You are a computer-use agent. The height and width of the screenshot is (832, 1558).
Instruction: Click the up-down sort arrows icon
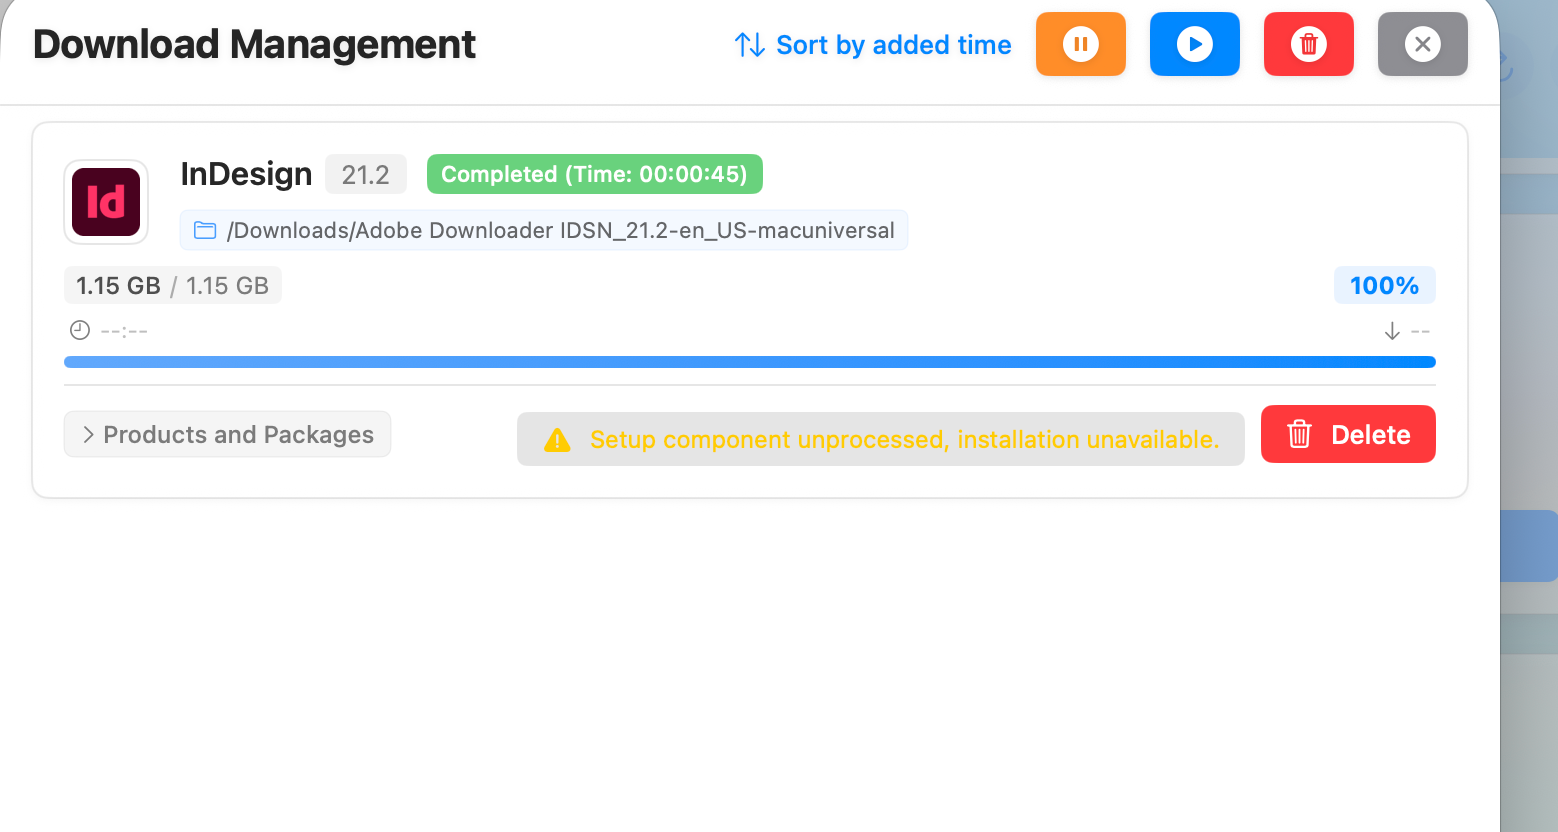coord(750,45)
